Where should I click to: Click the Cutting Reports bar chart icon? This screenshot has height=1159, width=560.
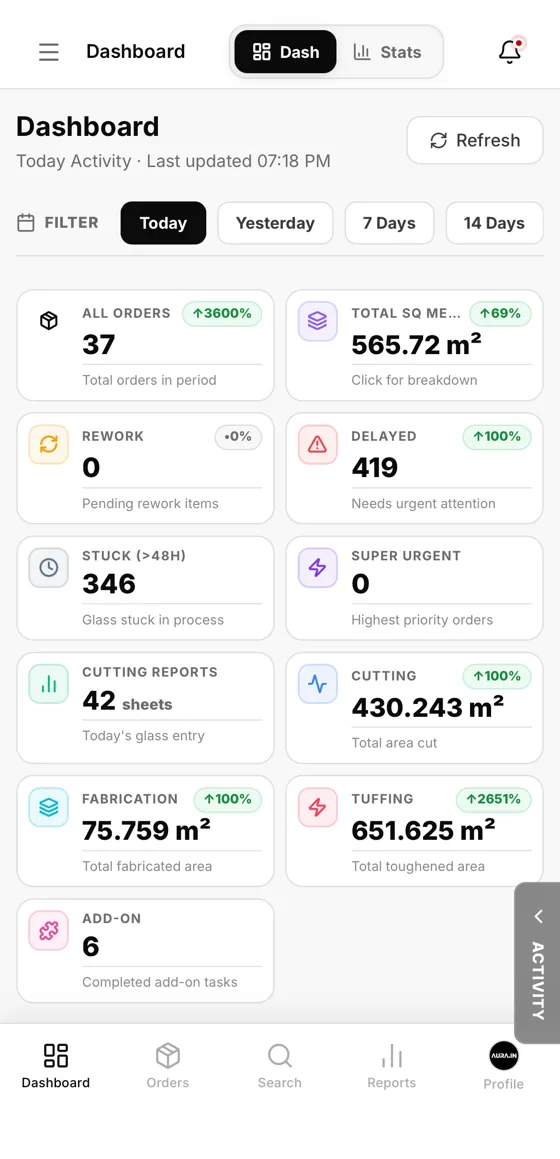click(x=49, y=684)
